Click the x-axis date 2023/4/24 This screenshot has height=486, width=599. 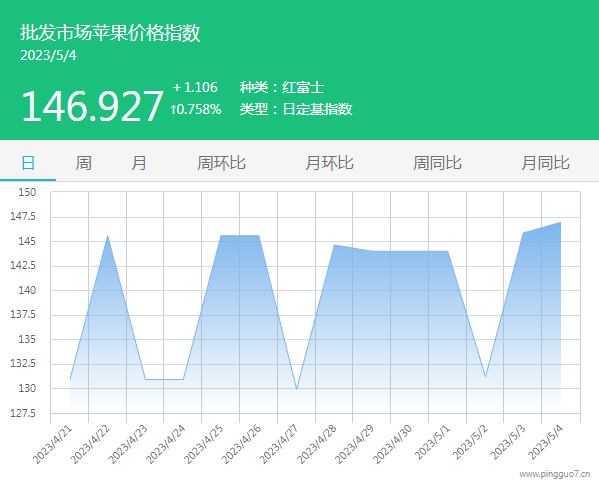point(166,444)
